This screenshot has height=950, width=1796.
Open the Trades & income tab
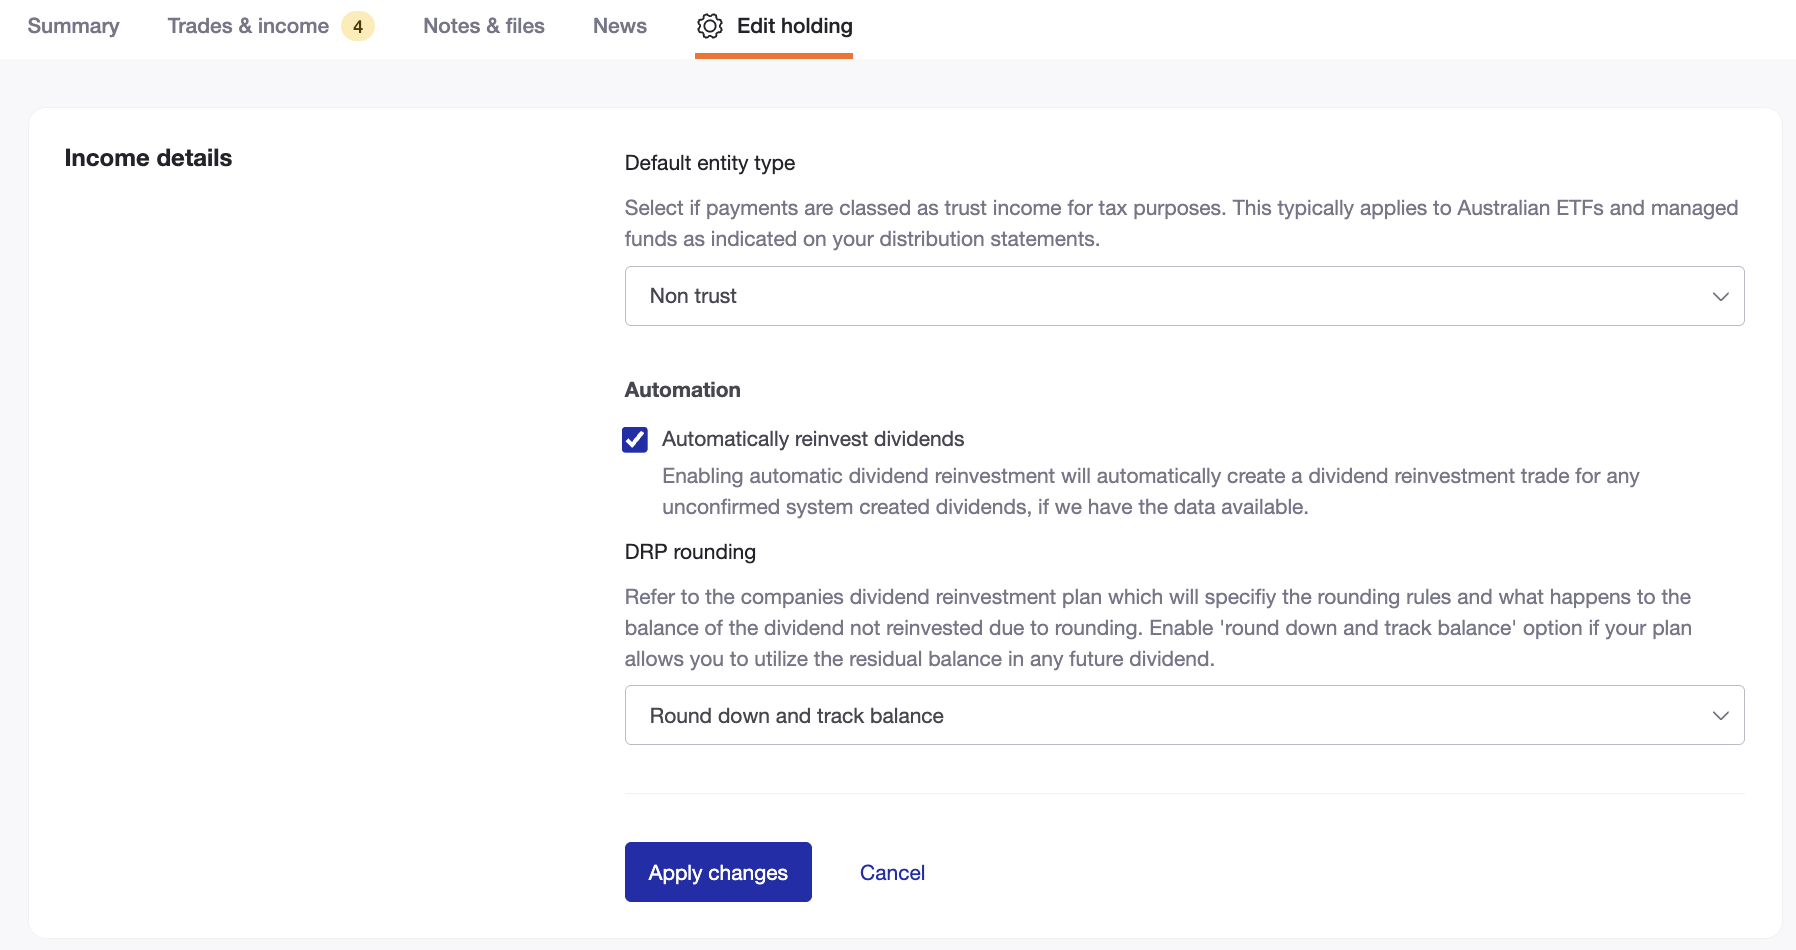[248, 26]
